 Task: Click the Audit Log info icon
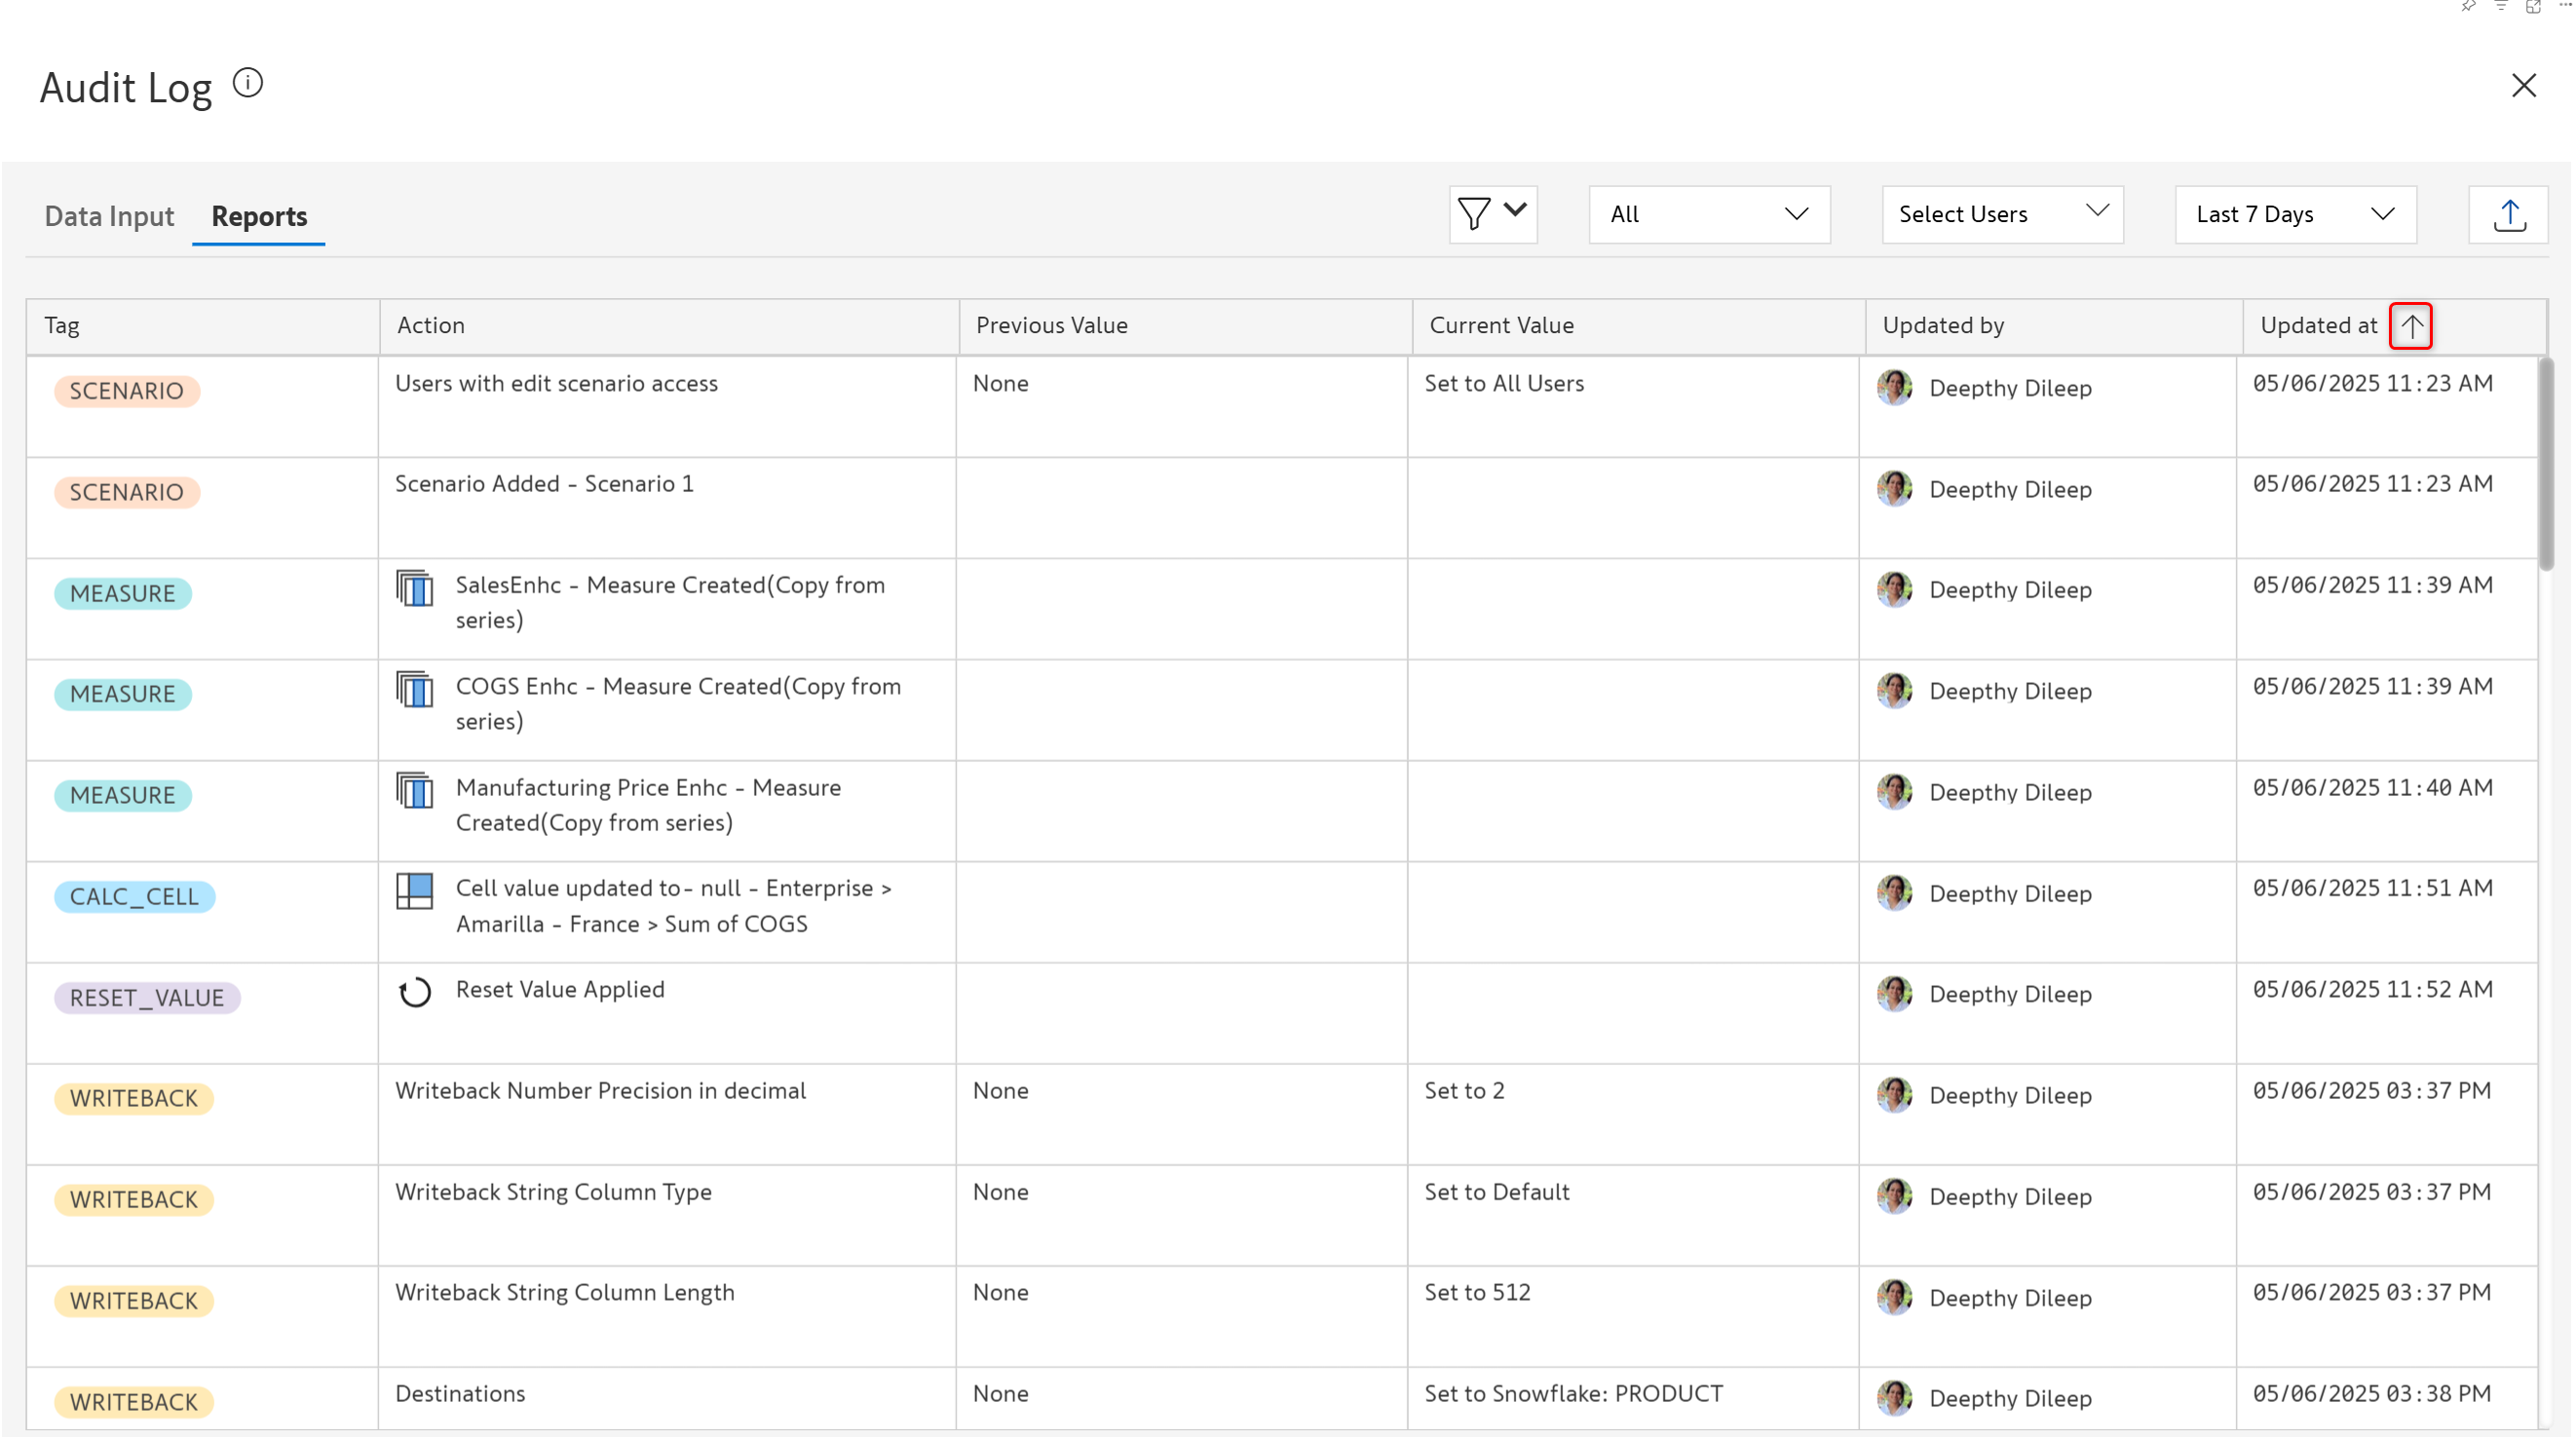pyautogui.click(x=248, y=83)
